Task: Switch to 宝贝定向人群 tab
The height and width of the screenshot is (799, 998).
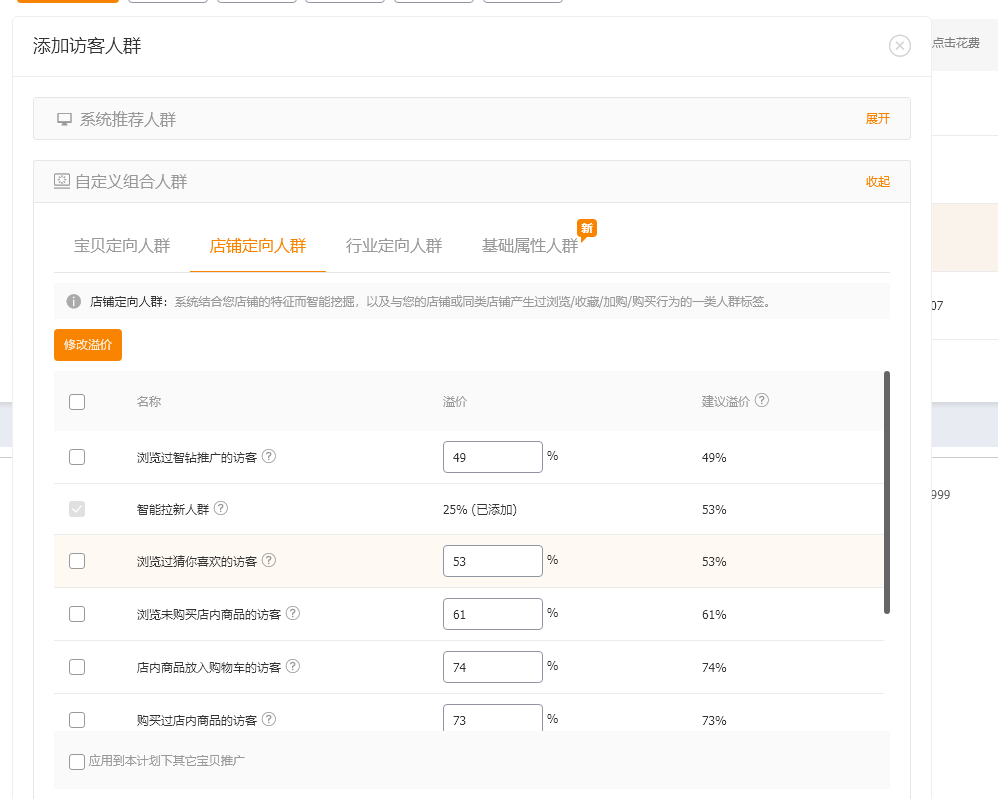Action: [122, 246]
